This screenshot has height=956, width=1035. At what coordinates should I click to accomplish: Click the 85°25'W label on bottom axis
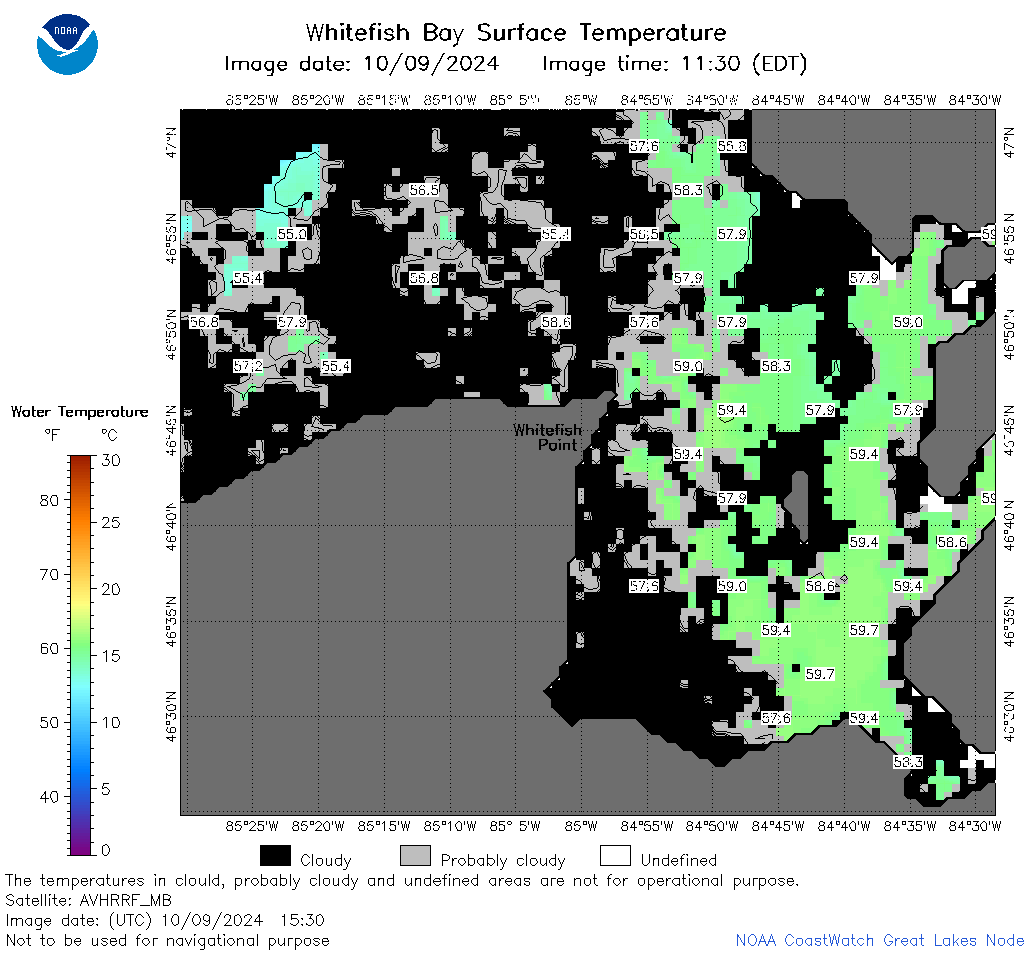pos(252,826)
